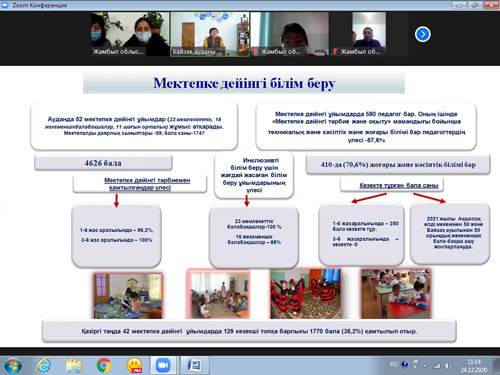Open the taskbar clock showing 11:14
This screenshot has width=500, height=375.
point(474,366)
